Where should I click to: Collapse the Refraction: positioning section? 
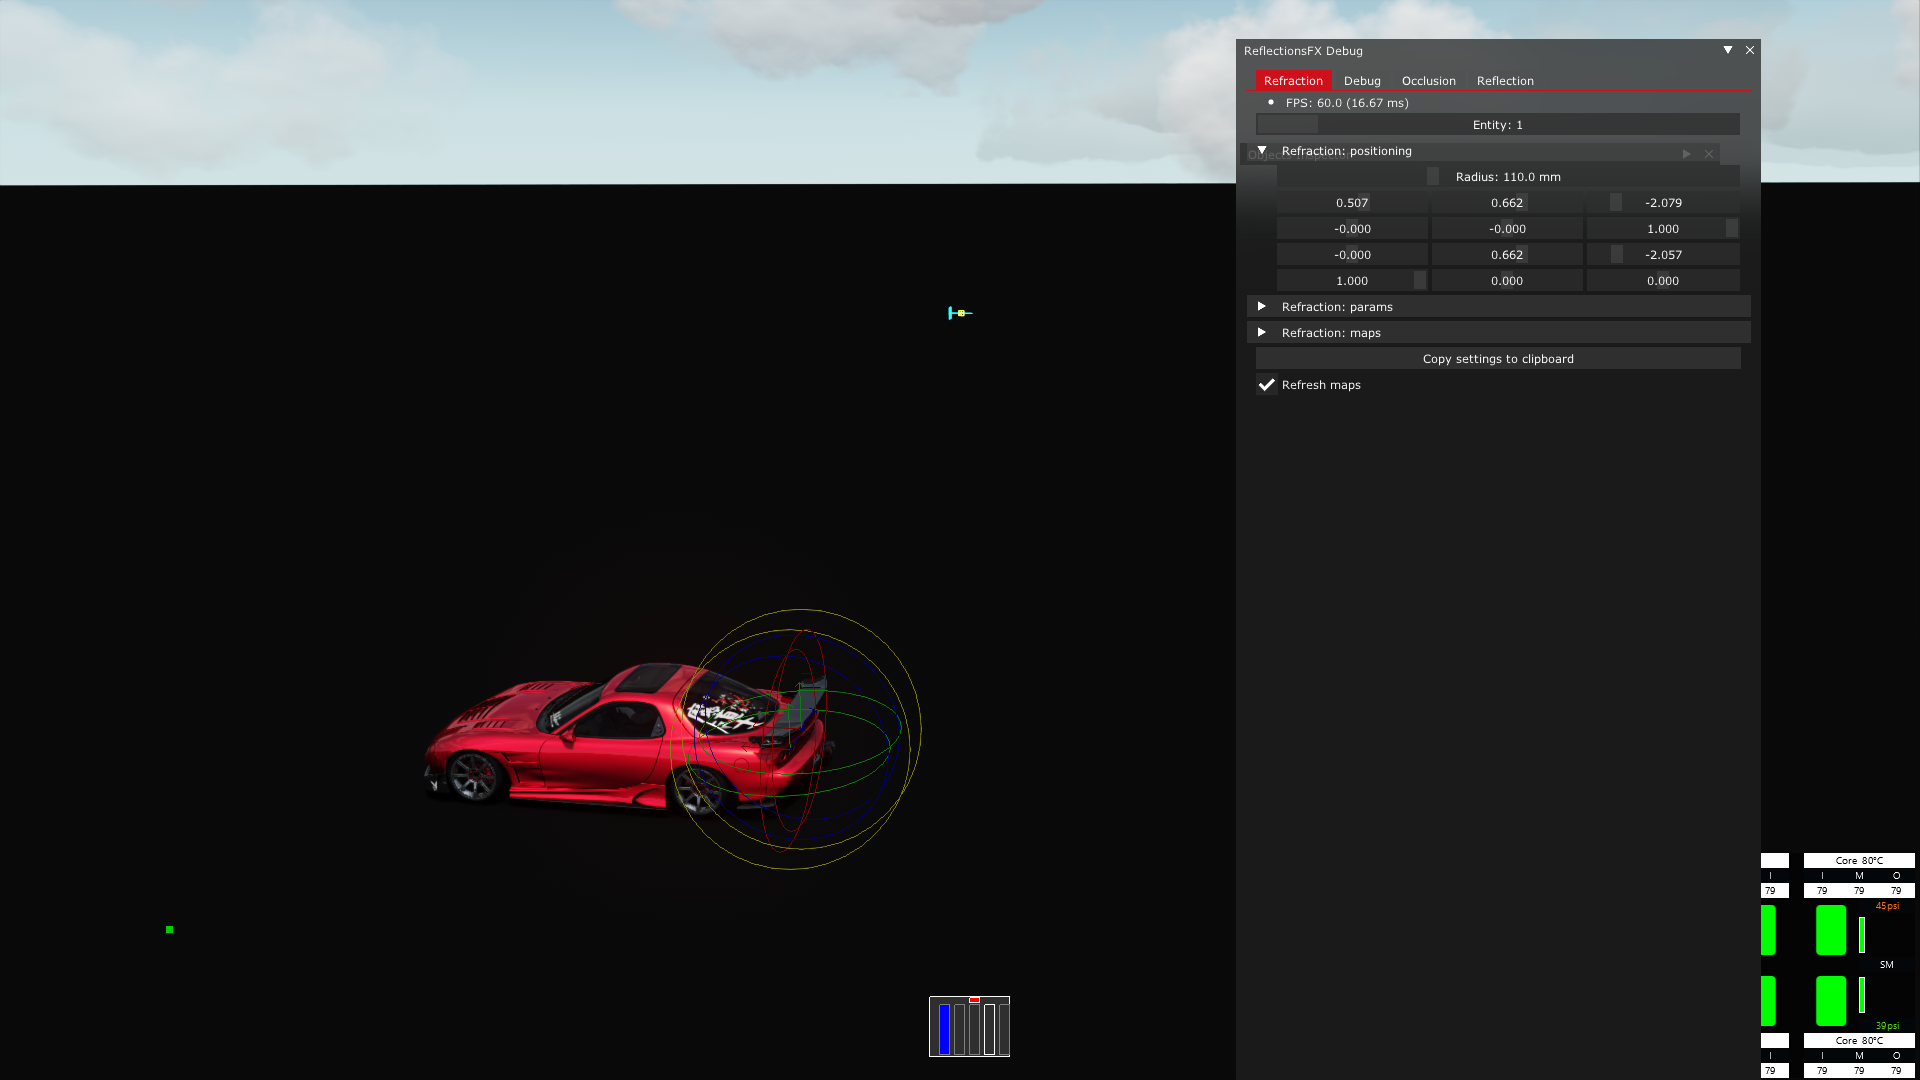pos(1262,150)
